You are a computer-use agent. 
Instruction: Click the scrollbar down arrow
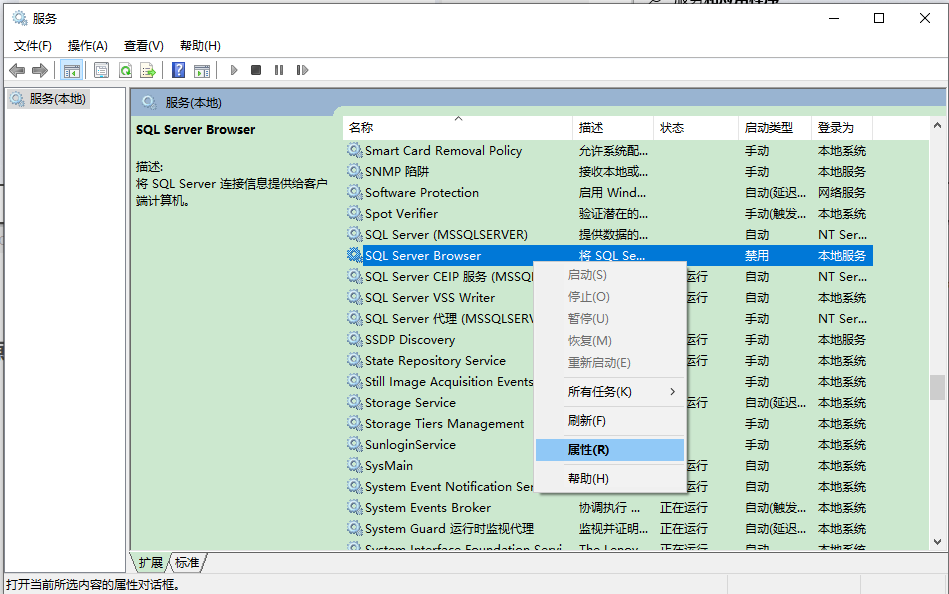[937, 542]
